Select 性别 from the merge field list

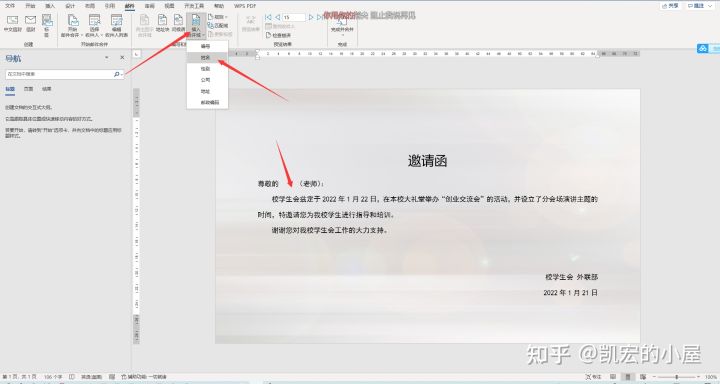pos(205,69)
